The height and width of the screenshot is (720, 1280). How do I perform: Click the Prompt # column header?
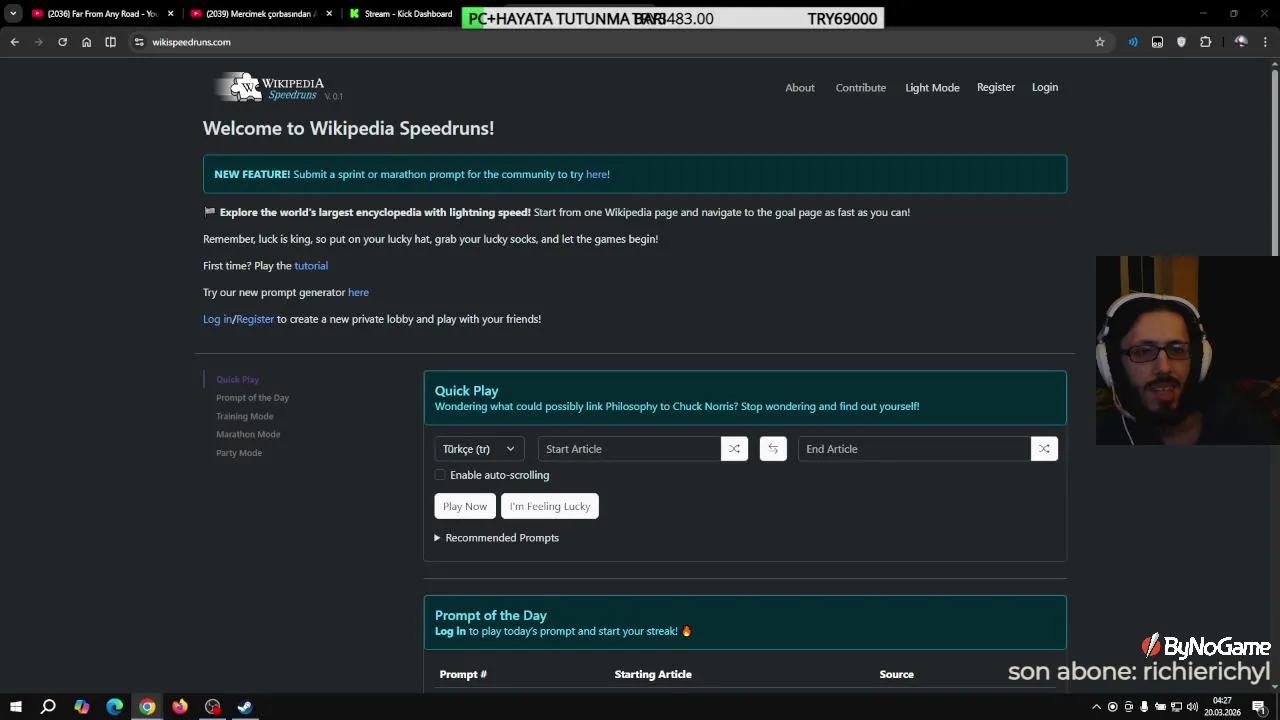pos(463,674)
